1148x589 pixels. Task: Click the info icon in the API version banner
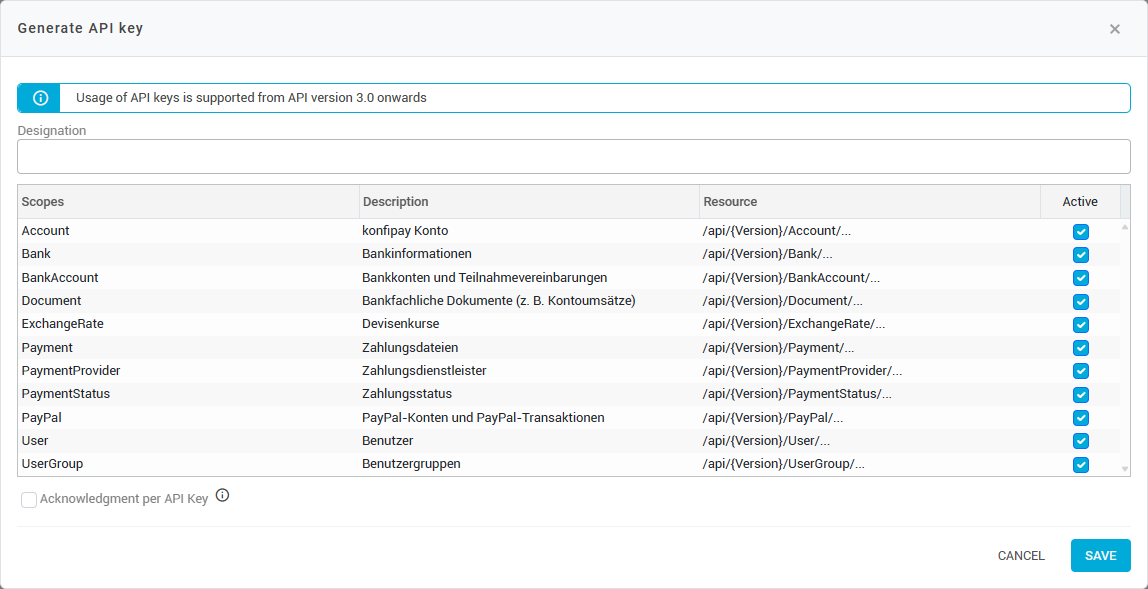click(x=40, y=98)
